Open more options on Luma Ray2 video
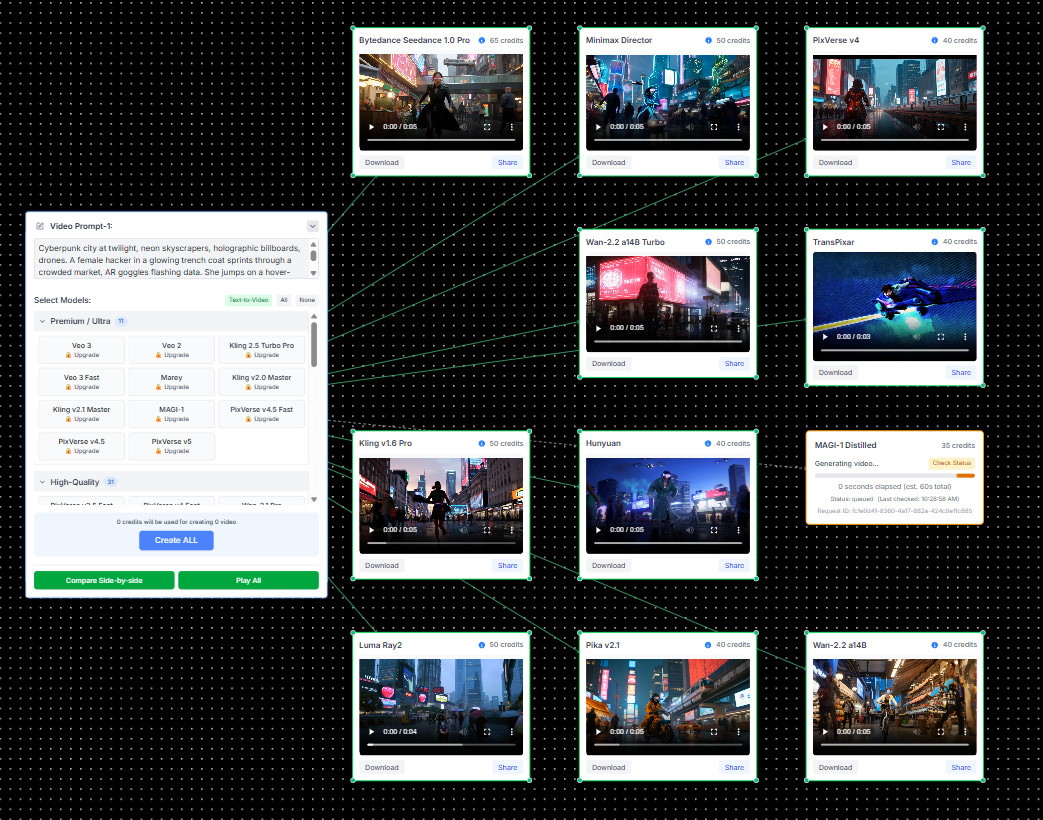Image resolution: width=1043 pixels, height=820 pixels. pos(512,732)
